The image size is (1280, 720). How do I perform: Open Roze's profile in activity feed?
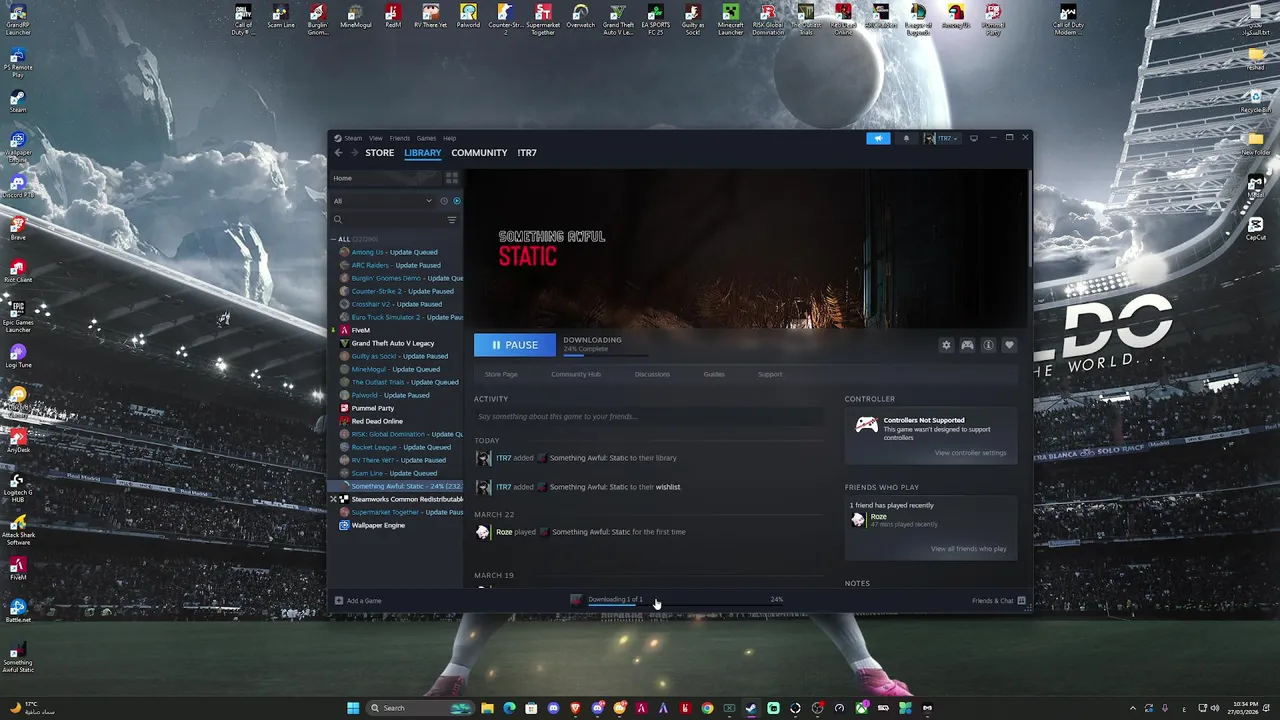504,532
